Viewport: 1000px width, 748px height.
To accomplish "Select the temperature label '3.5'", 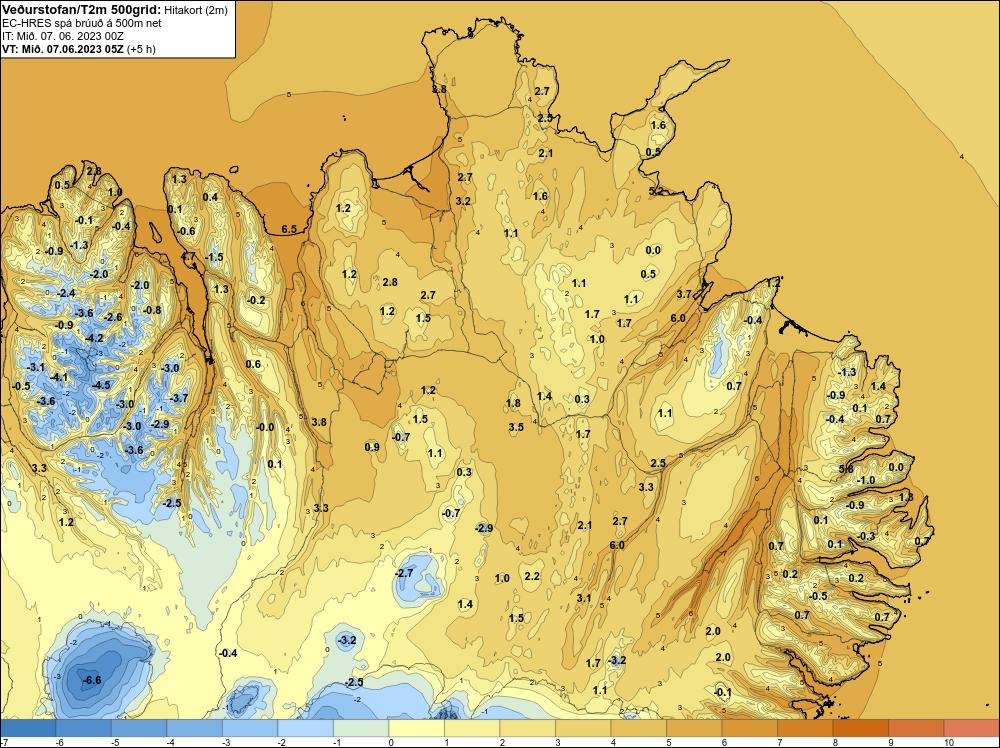I will pos(516,427).
